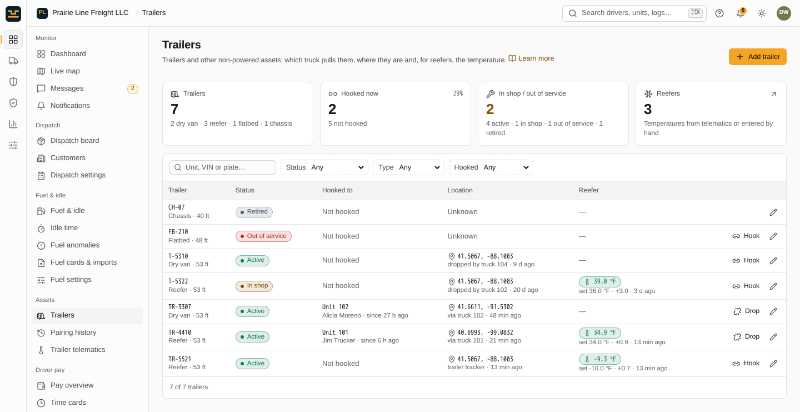Click Drop for trailer TR-5307

coord(746,311)
